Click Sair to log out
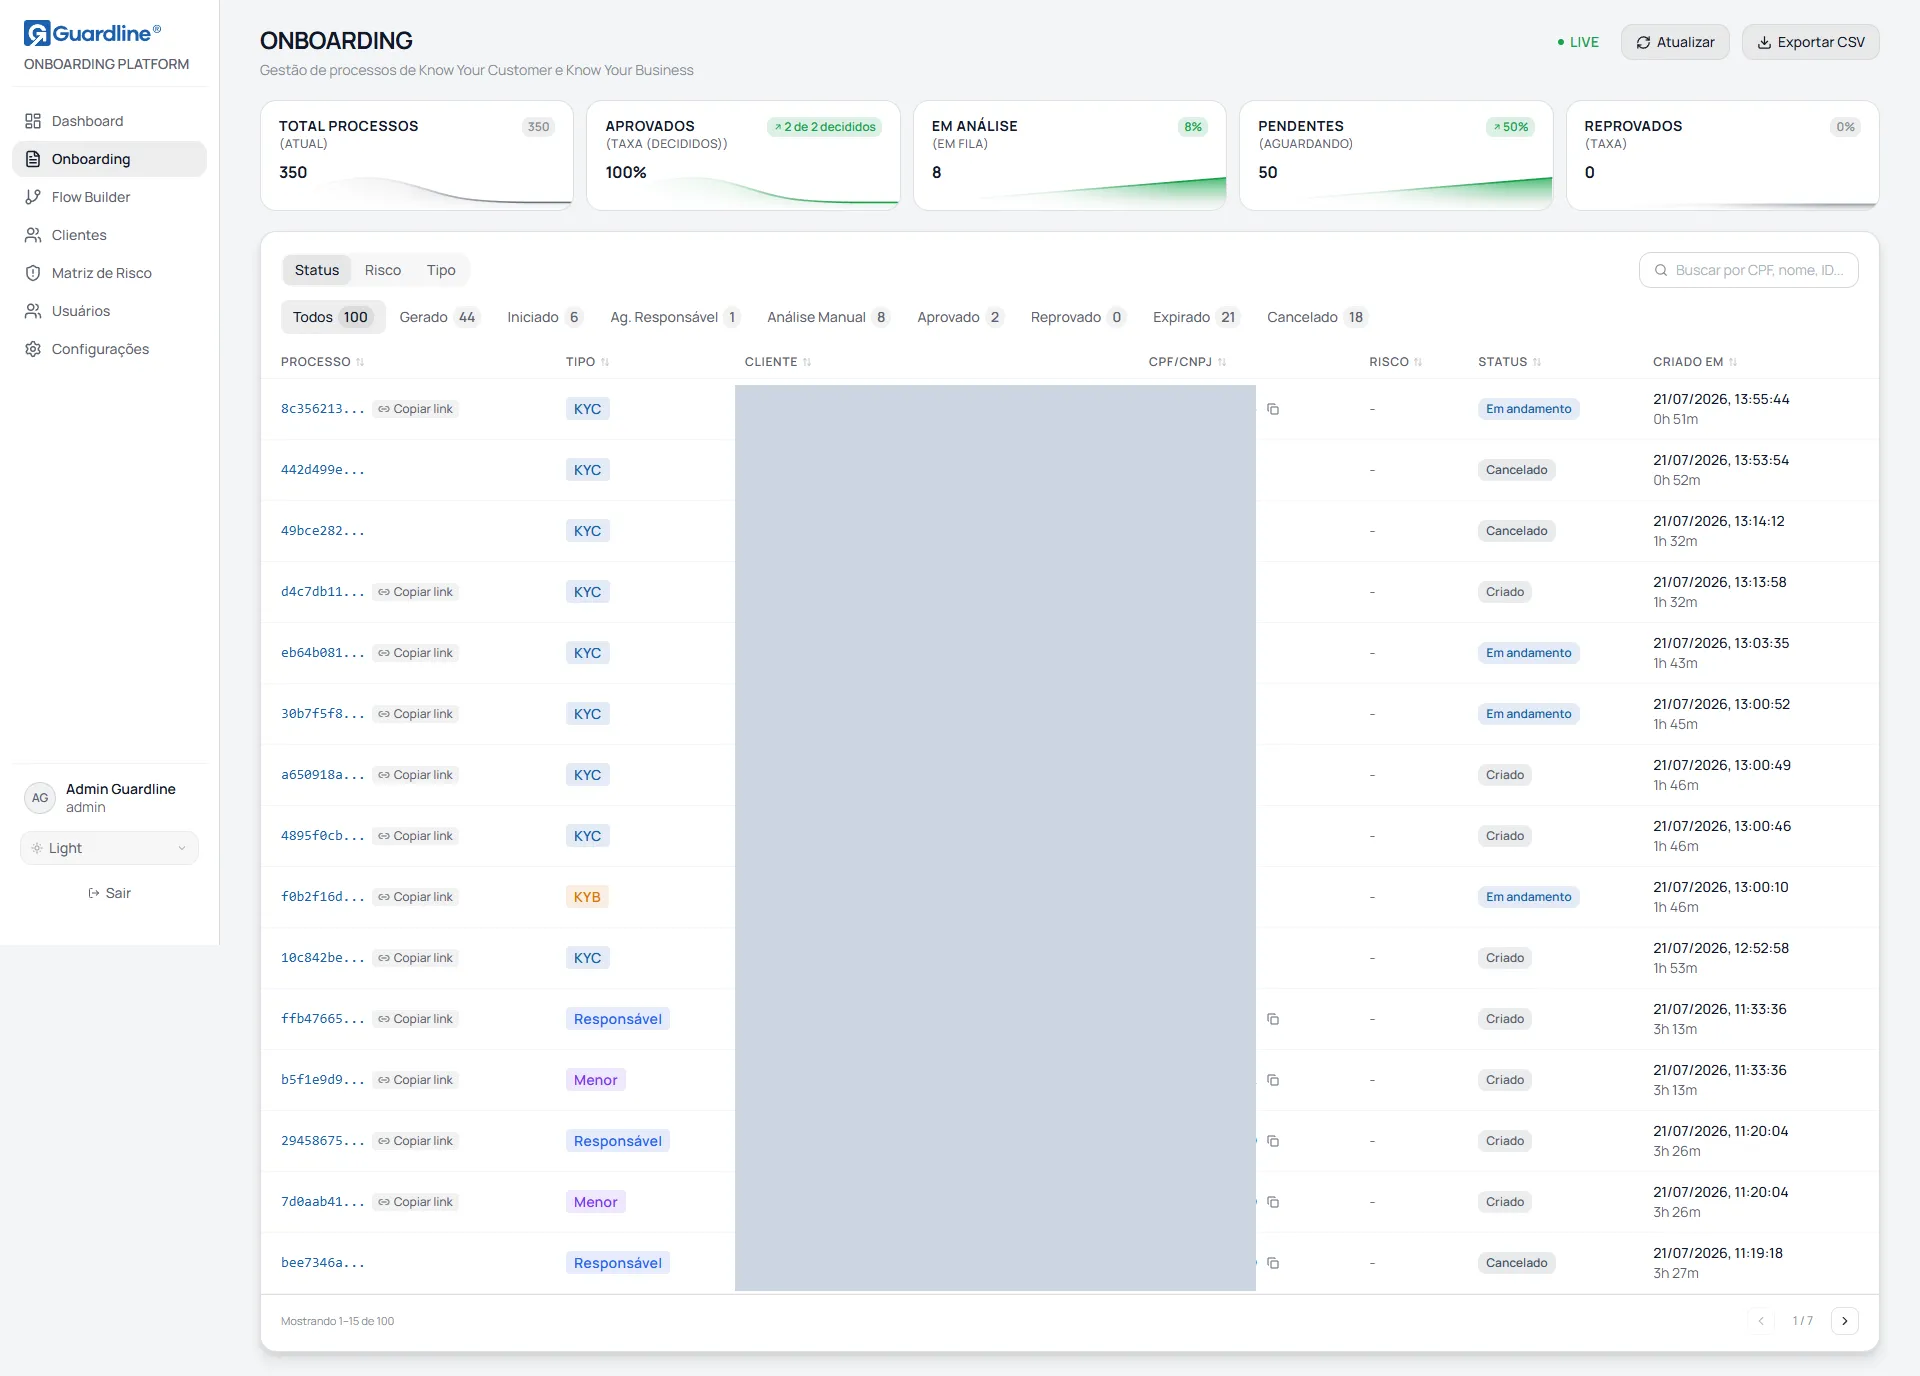Image resolution: width=1920 pixels, height=1376 pixels. point(109,893)
